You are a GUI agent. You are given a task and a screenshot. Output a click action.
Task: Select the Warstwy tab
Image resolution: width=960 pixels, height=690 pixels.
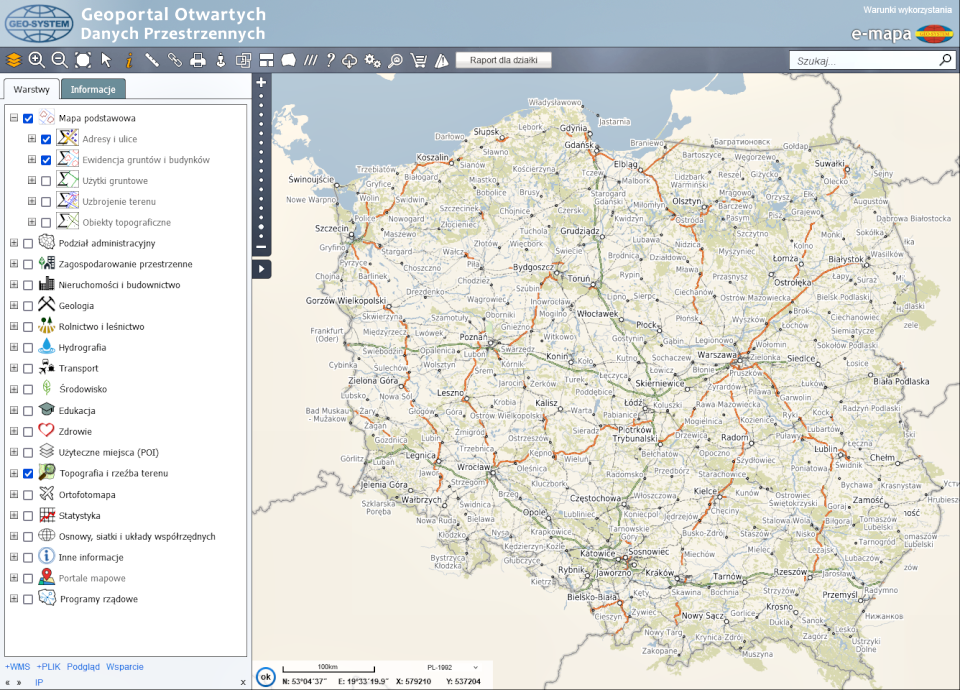click(x=31, y=89)
